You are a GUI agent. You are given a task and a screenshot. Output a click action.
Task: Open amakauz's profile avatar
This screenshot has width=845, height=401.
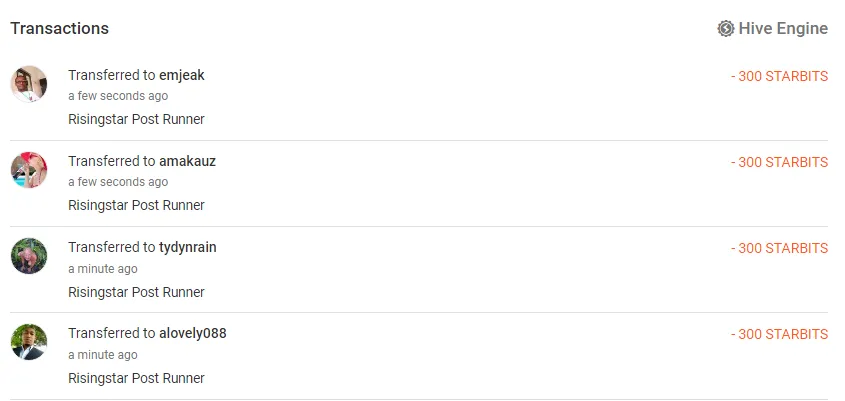(x=29, y=170)
